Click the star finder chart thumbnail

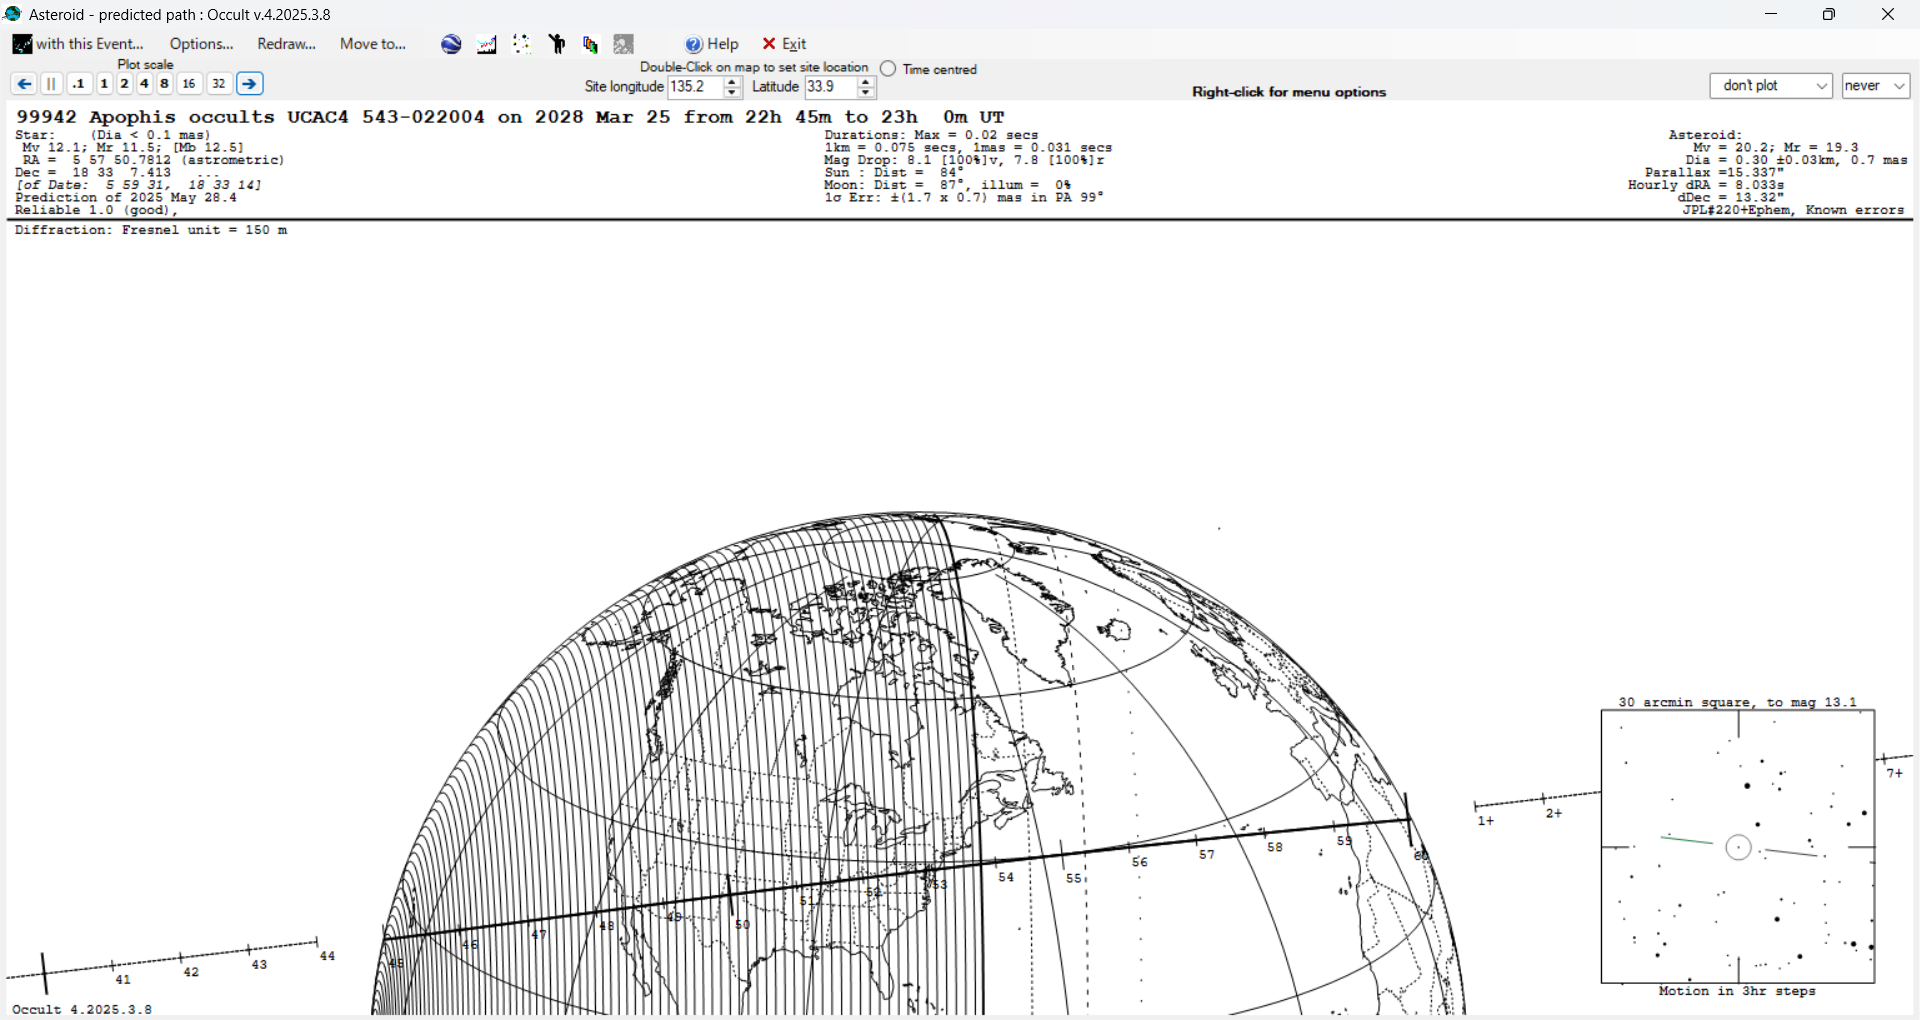click(x=1738, y=847)
